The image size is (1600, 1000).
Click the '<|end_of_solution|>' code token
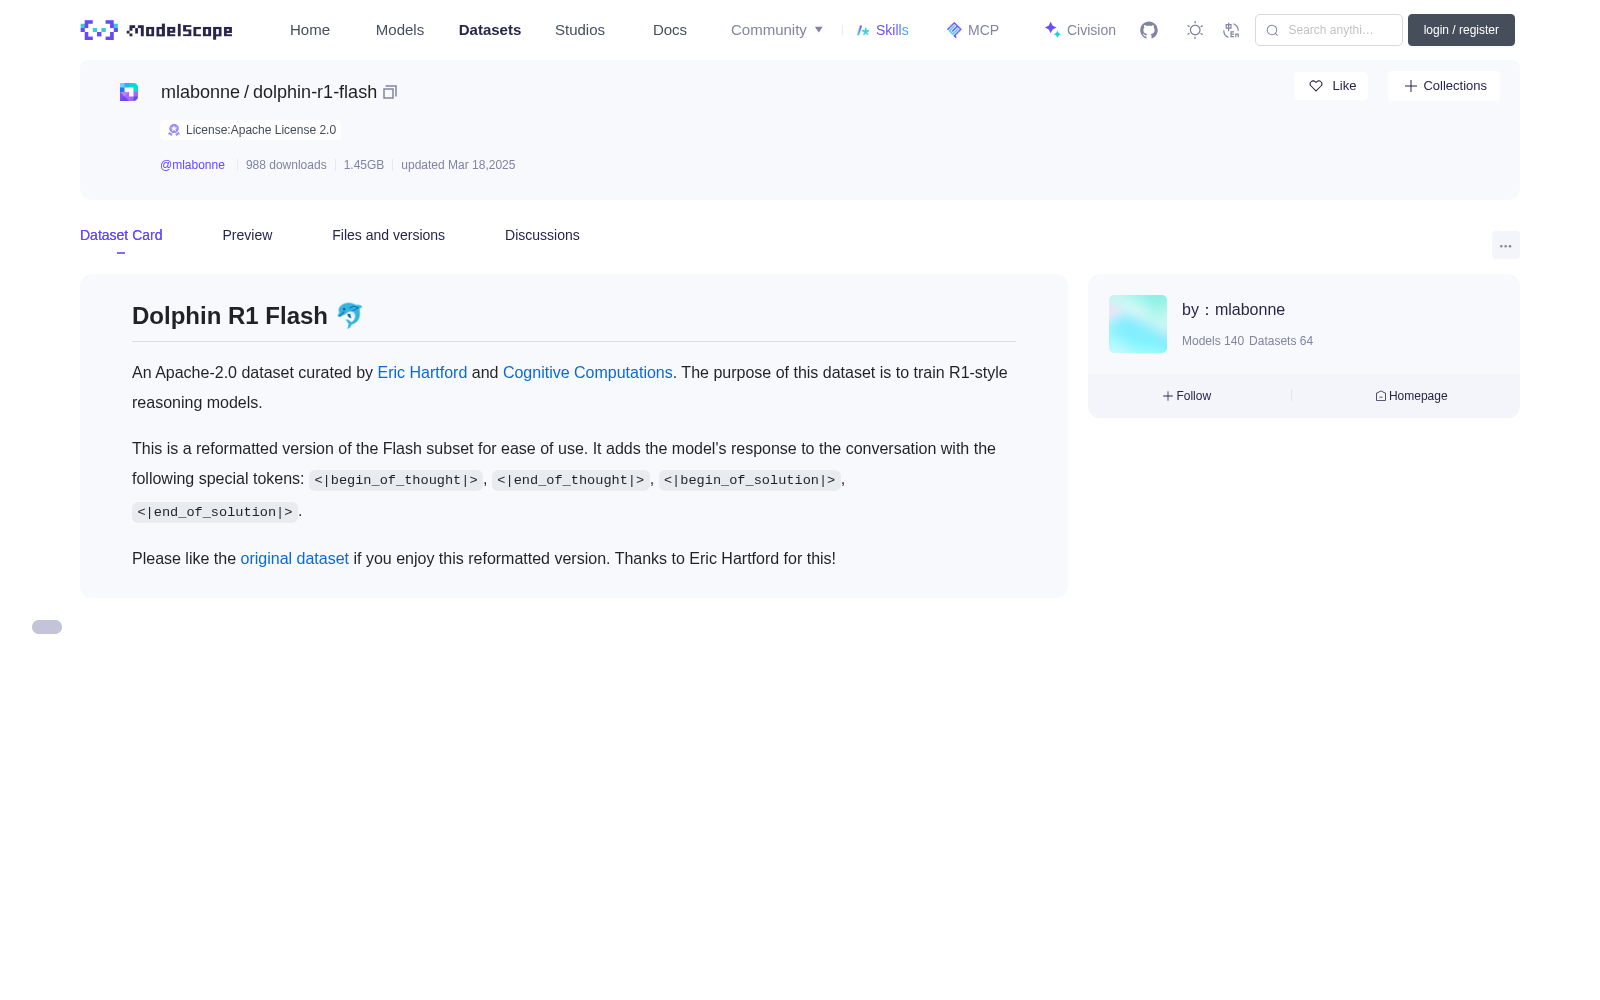coord(215,512)
